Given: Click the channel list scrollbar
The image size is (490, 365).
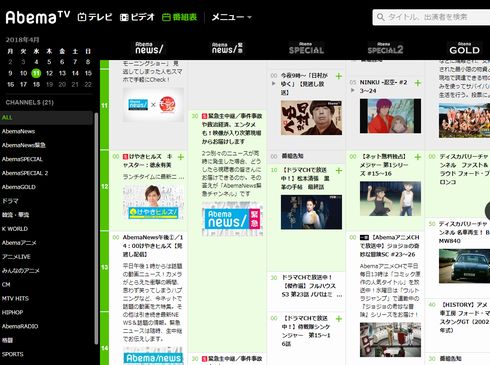Looking at the screenshot, I should pyautogui.click(x=96, y=228).
